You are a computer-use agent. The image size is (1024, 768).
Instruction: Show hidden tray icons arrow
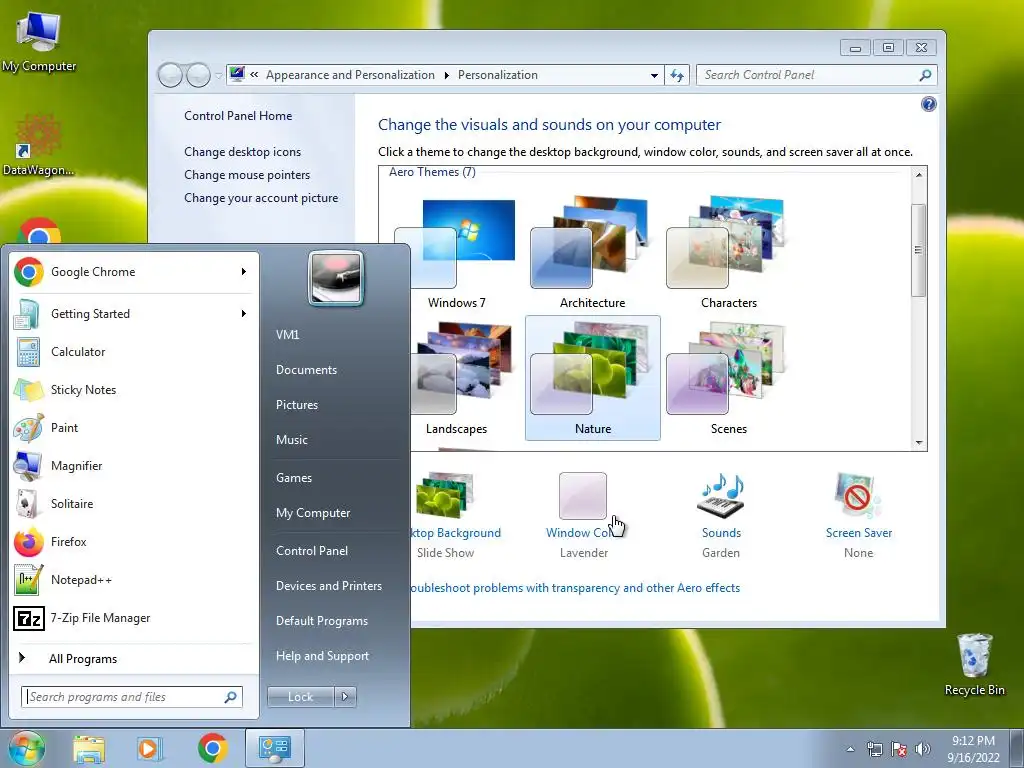click(850, 749)
